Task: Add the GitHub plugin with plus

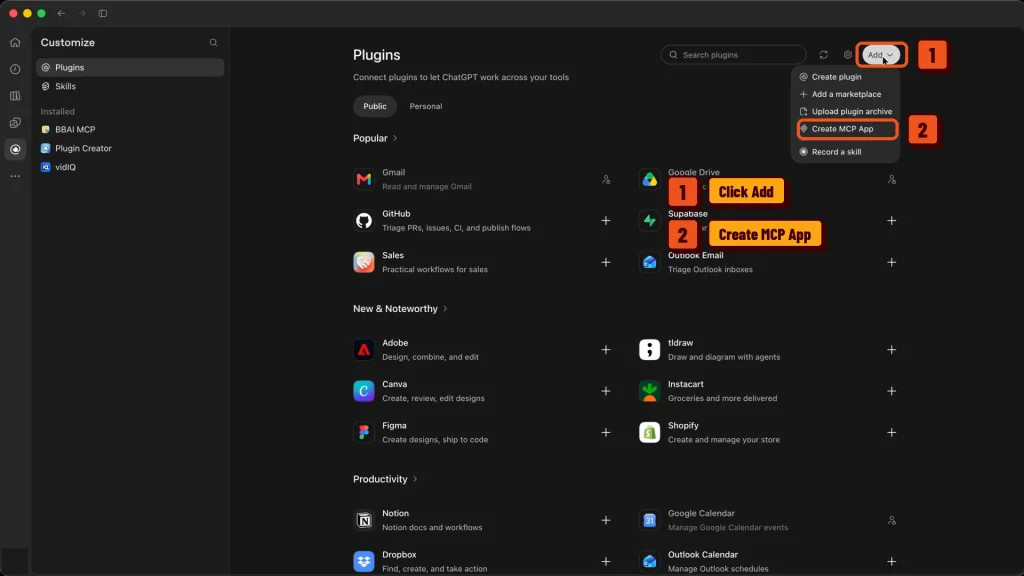Action: (x=606, y=221)
